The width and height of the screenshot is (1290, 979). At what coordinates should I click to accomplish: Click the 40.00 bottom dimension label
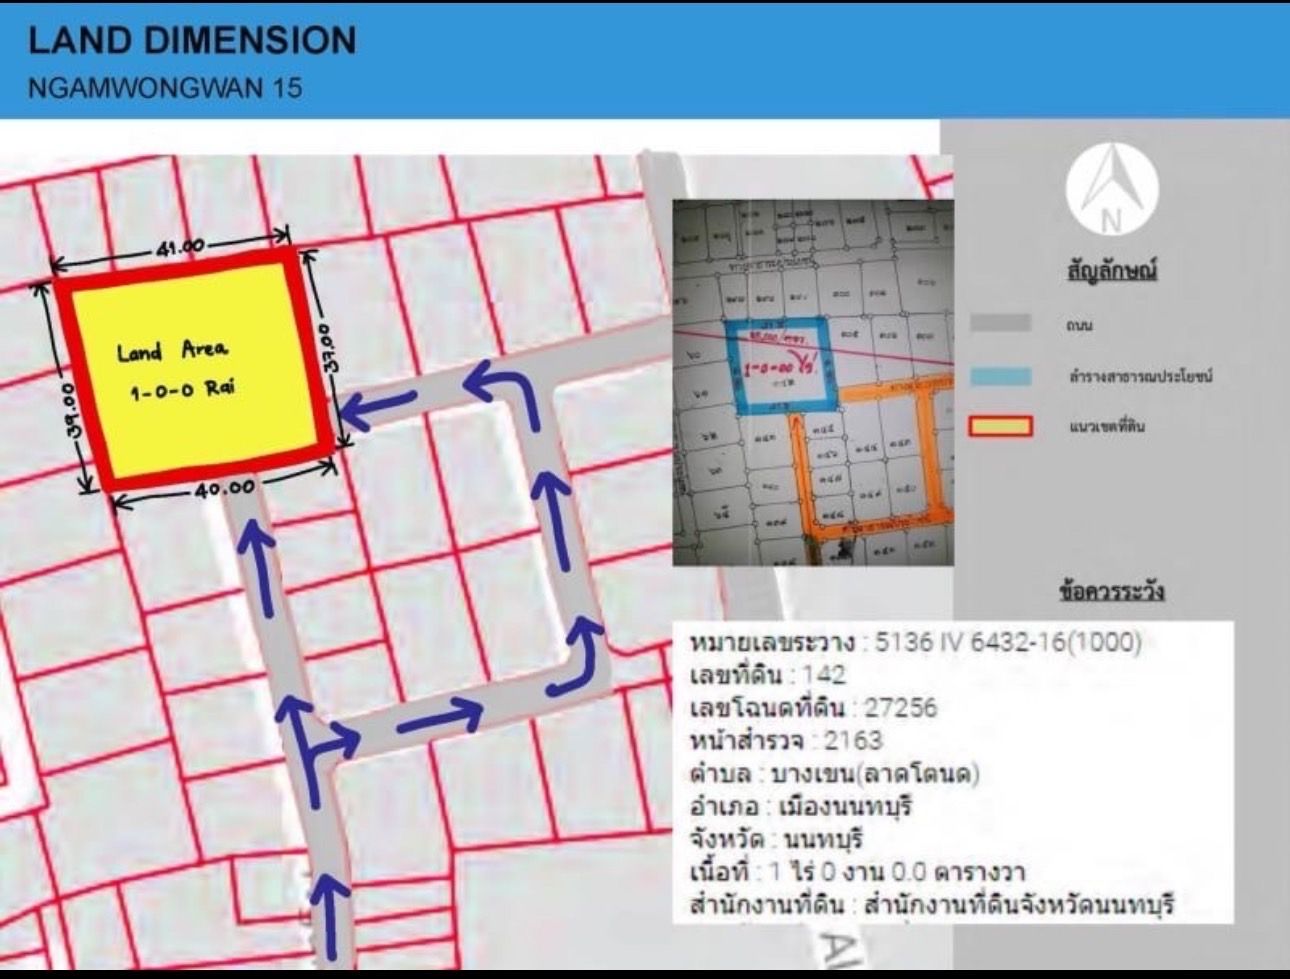tap(225, 488)
